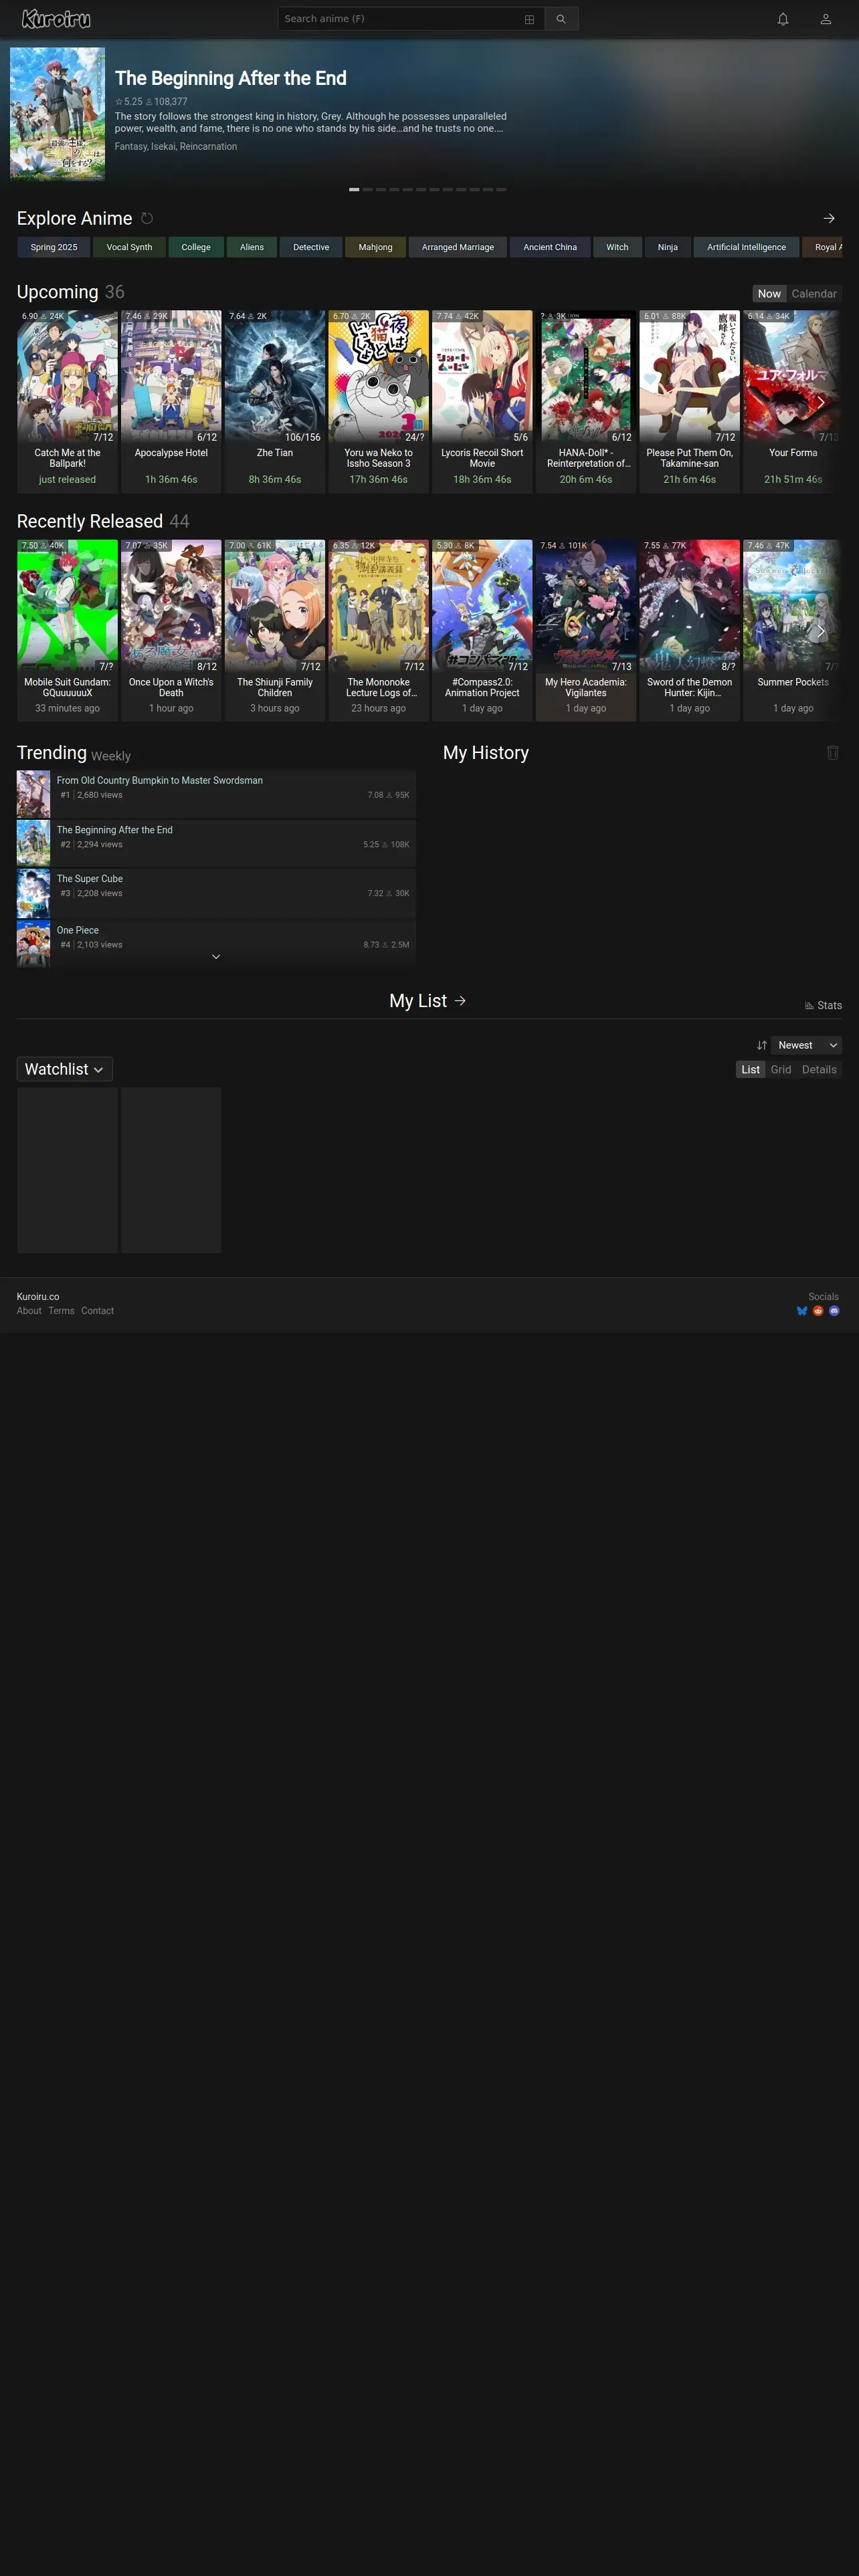The width and height of the screenshot is (859, 2576).
Task: Open Mobile Suit Gundam: GQuuuuuuX card
Action: 67,630
